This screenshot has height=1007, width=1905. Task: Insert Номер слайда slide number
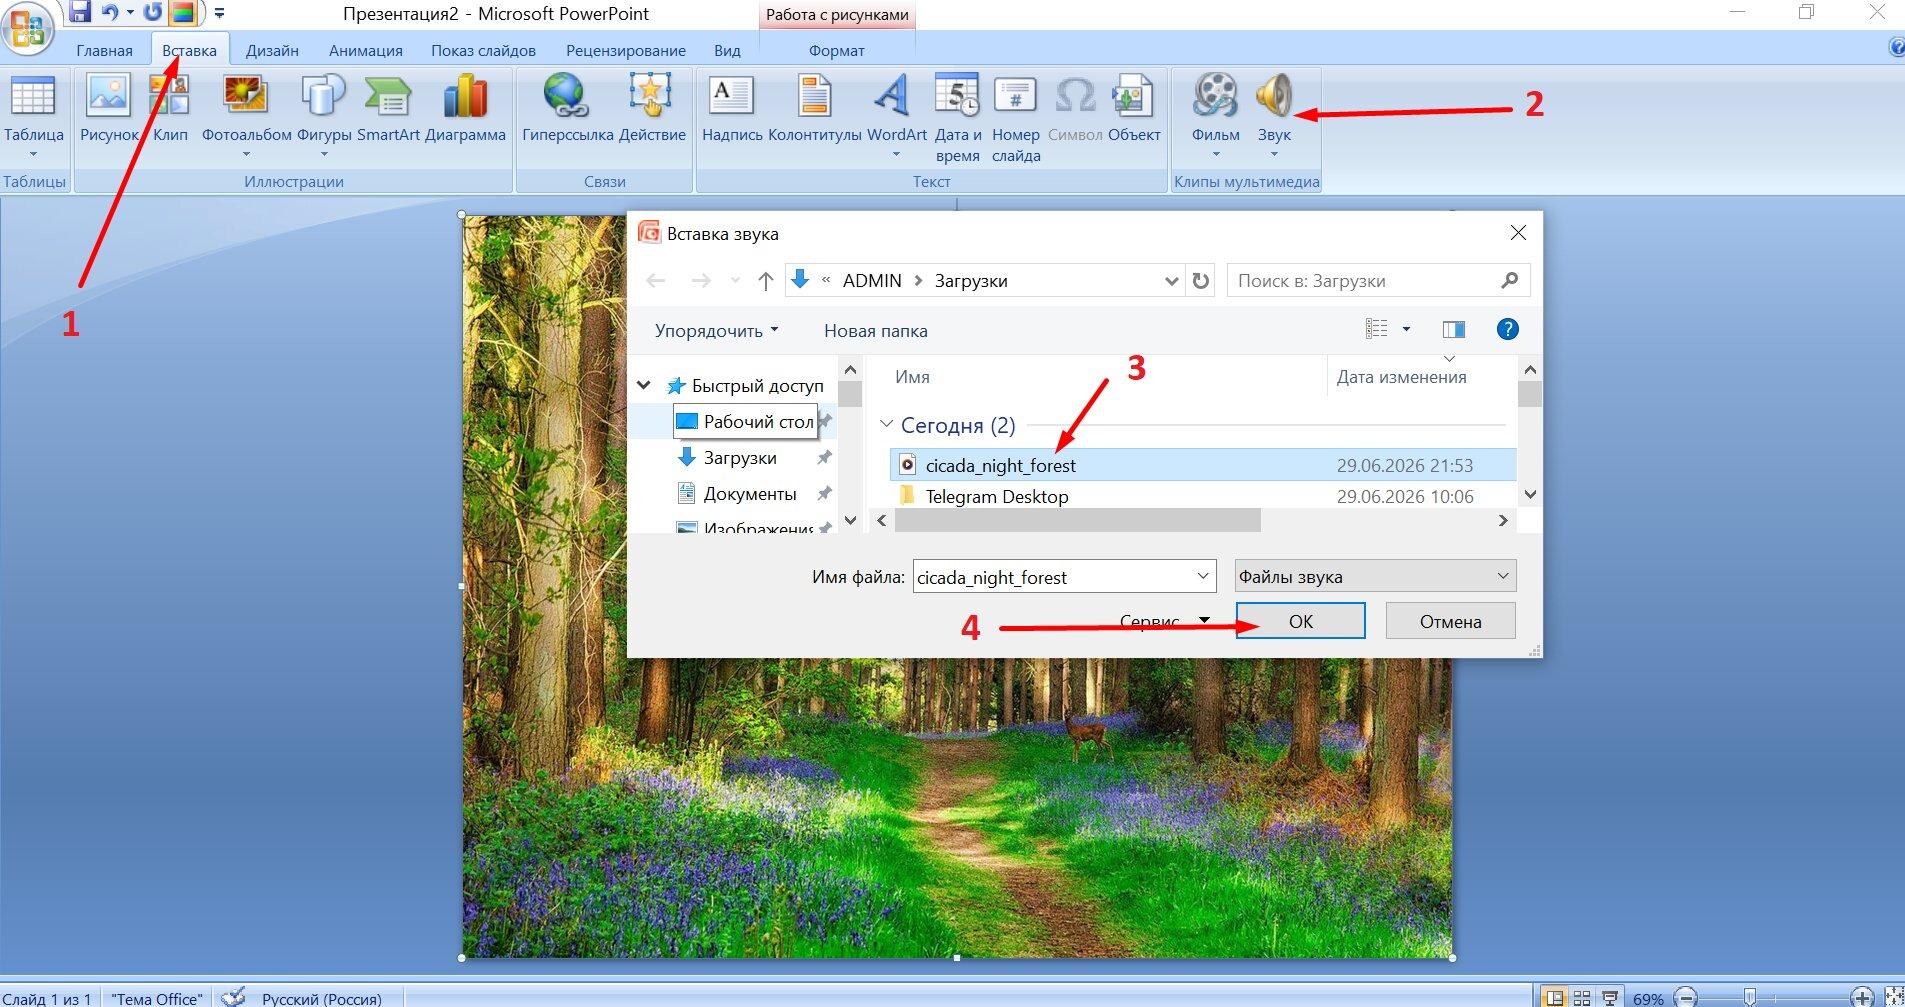click(1016, 118)
